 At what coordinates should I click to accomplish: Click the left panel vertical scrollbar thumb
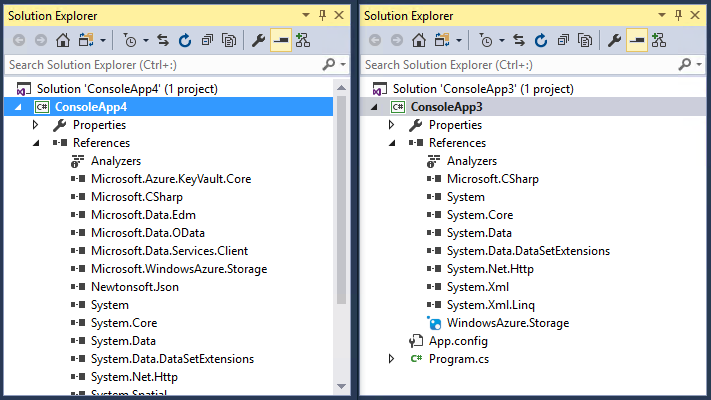click(x=341, y=200)
